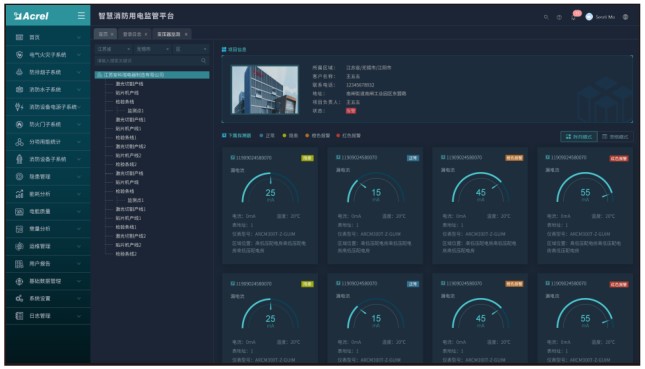Expand the 能耗分析 menu chevron
645x369 pixels.
pos(79,194)
